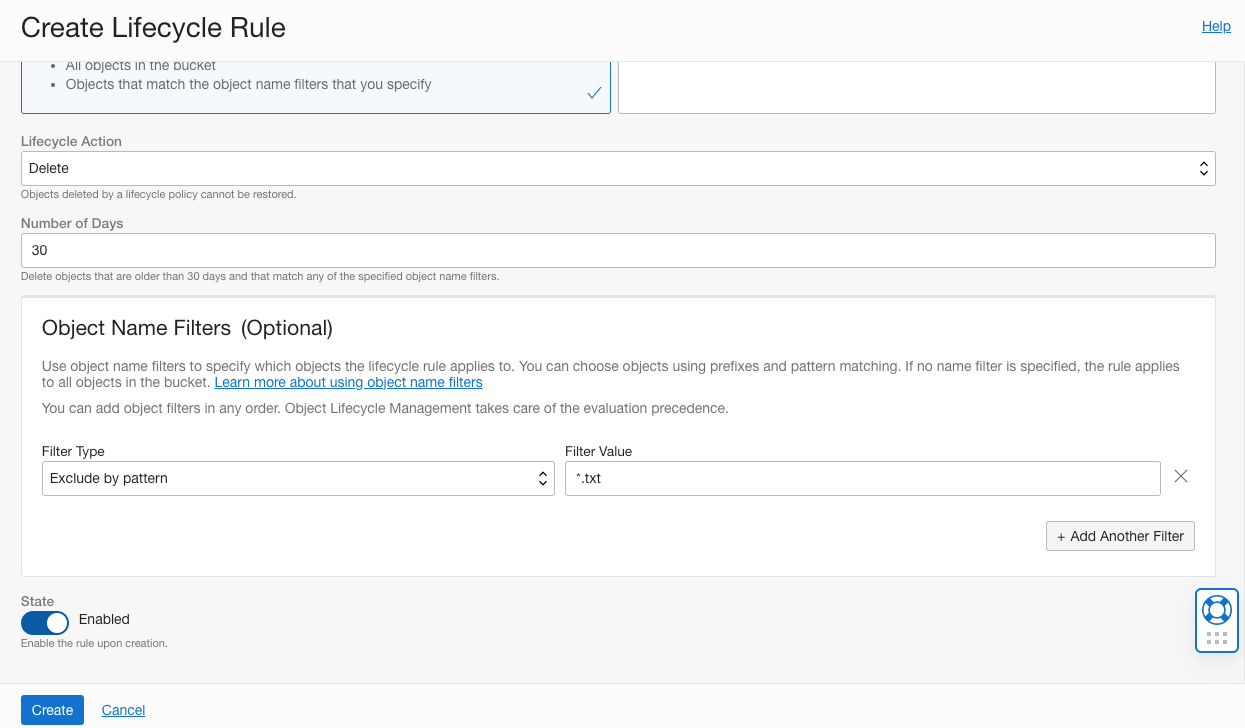Click the Enabled label beside State switch
Image resolution: width=1245 pixels, height=728 pixels.
click(x=104, y=619)
